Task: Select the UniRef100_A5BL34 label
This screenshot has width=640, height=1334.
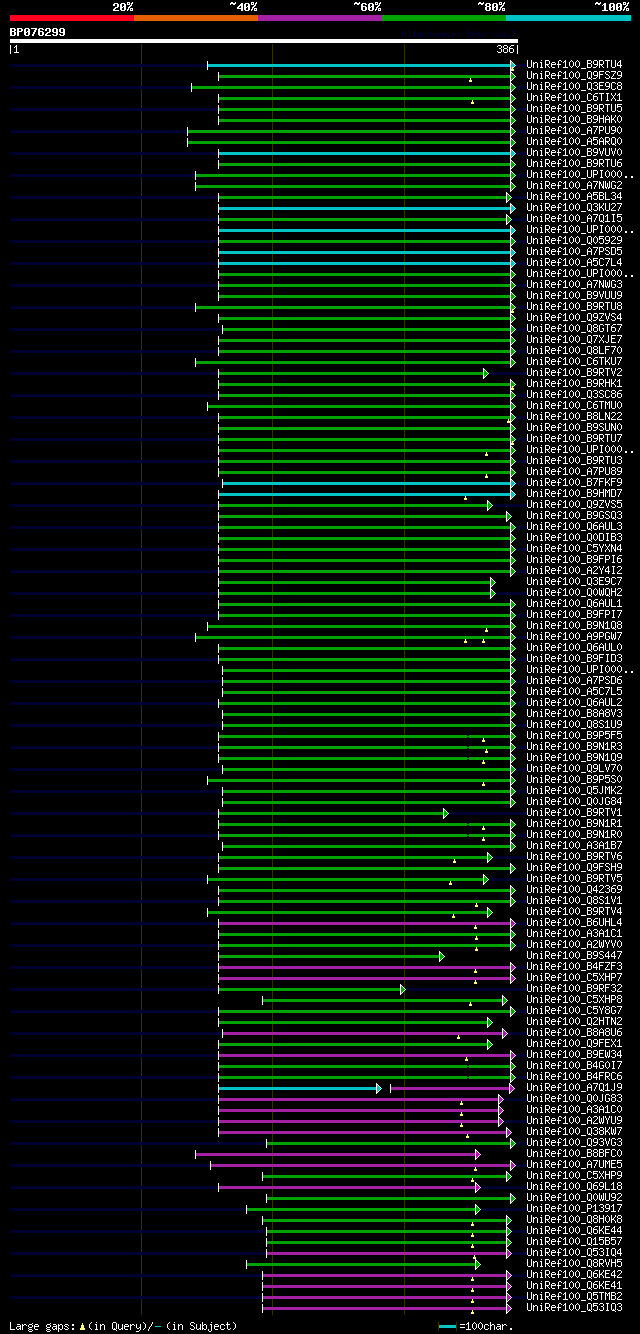Action: [x=574, y=197]
